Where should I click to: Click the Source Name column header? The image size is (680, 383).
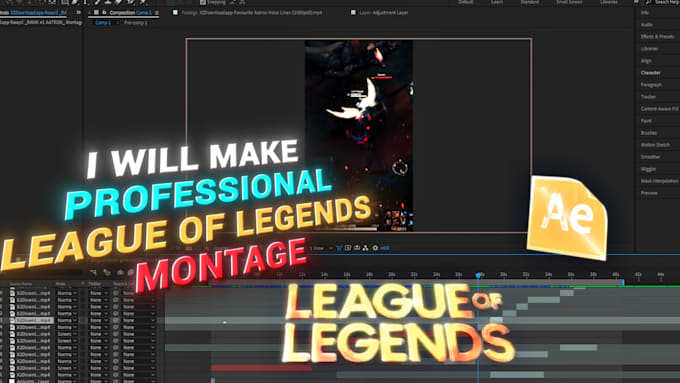[20, 284]
